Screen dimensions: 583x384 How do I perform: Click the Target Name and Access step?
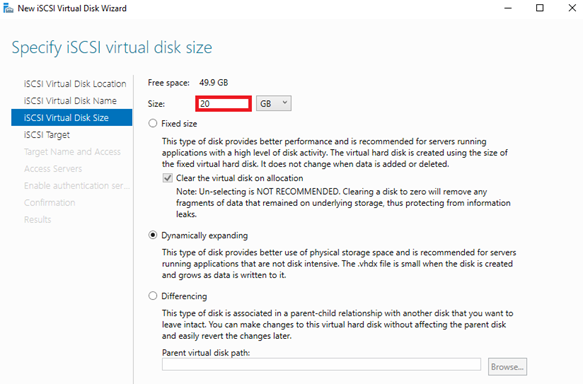point(73,152)
